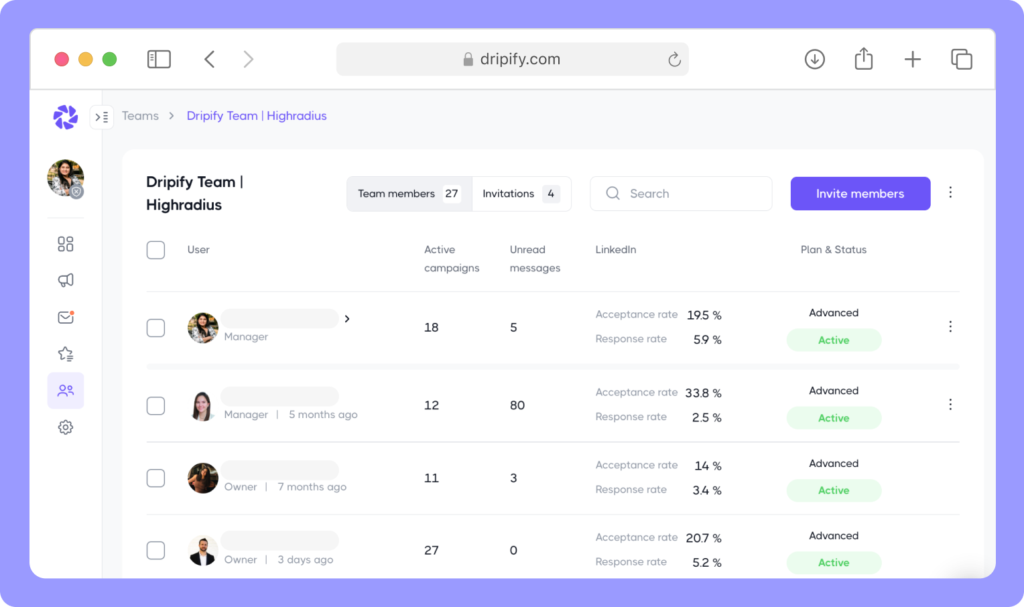
Task: Click the magnifier icon in the Search box
Action: (613, 193)
